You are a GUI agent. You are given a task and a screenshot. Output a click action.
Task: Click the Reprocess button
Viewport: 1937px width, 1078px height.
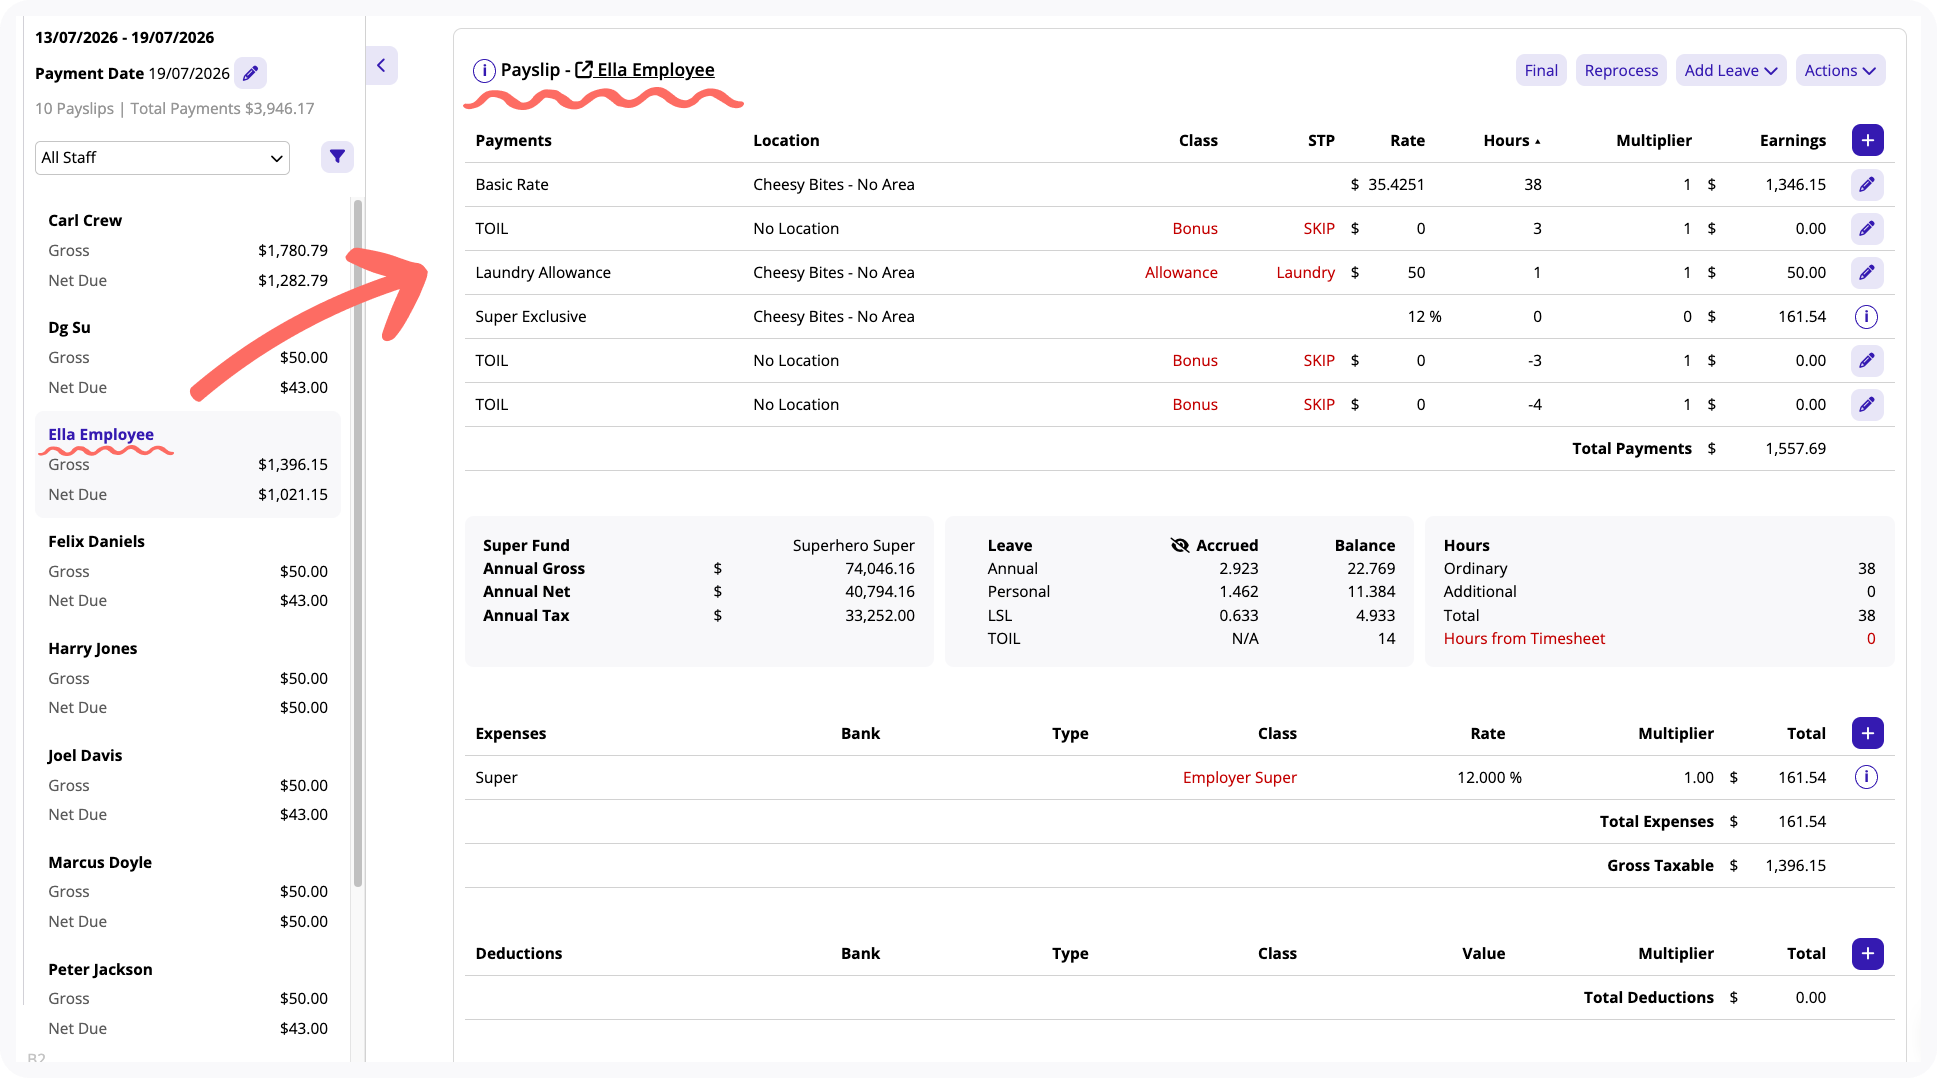click(1621, 70)
